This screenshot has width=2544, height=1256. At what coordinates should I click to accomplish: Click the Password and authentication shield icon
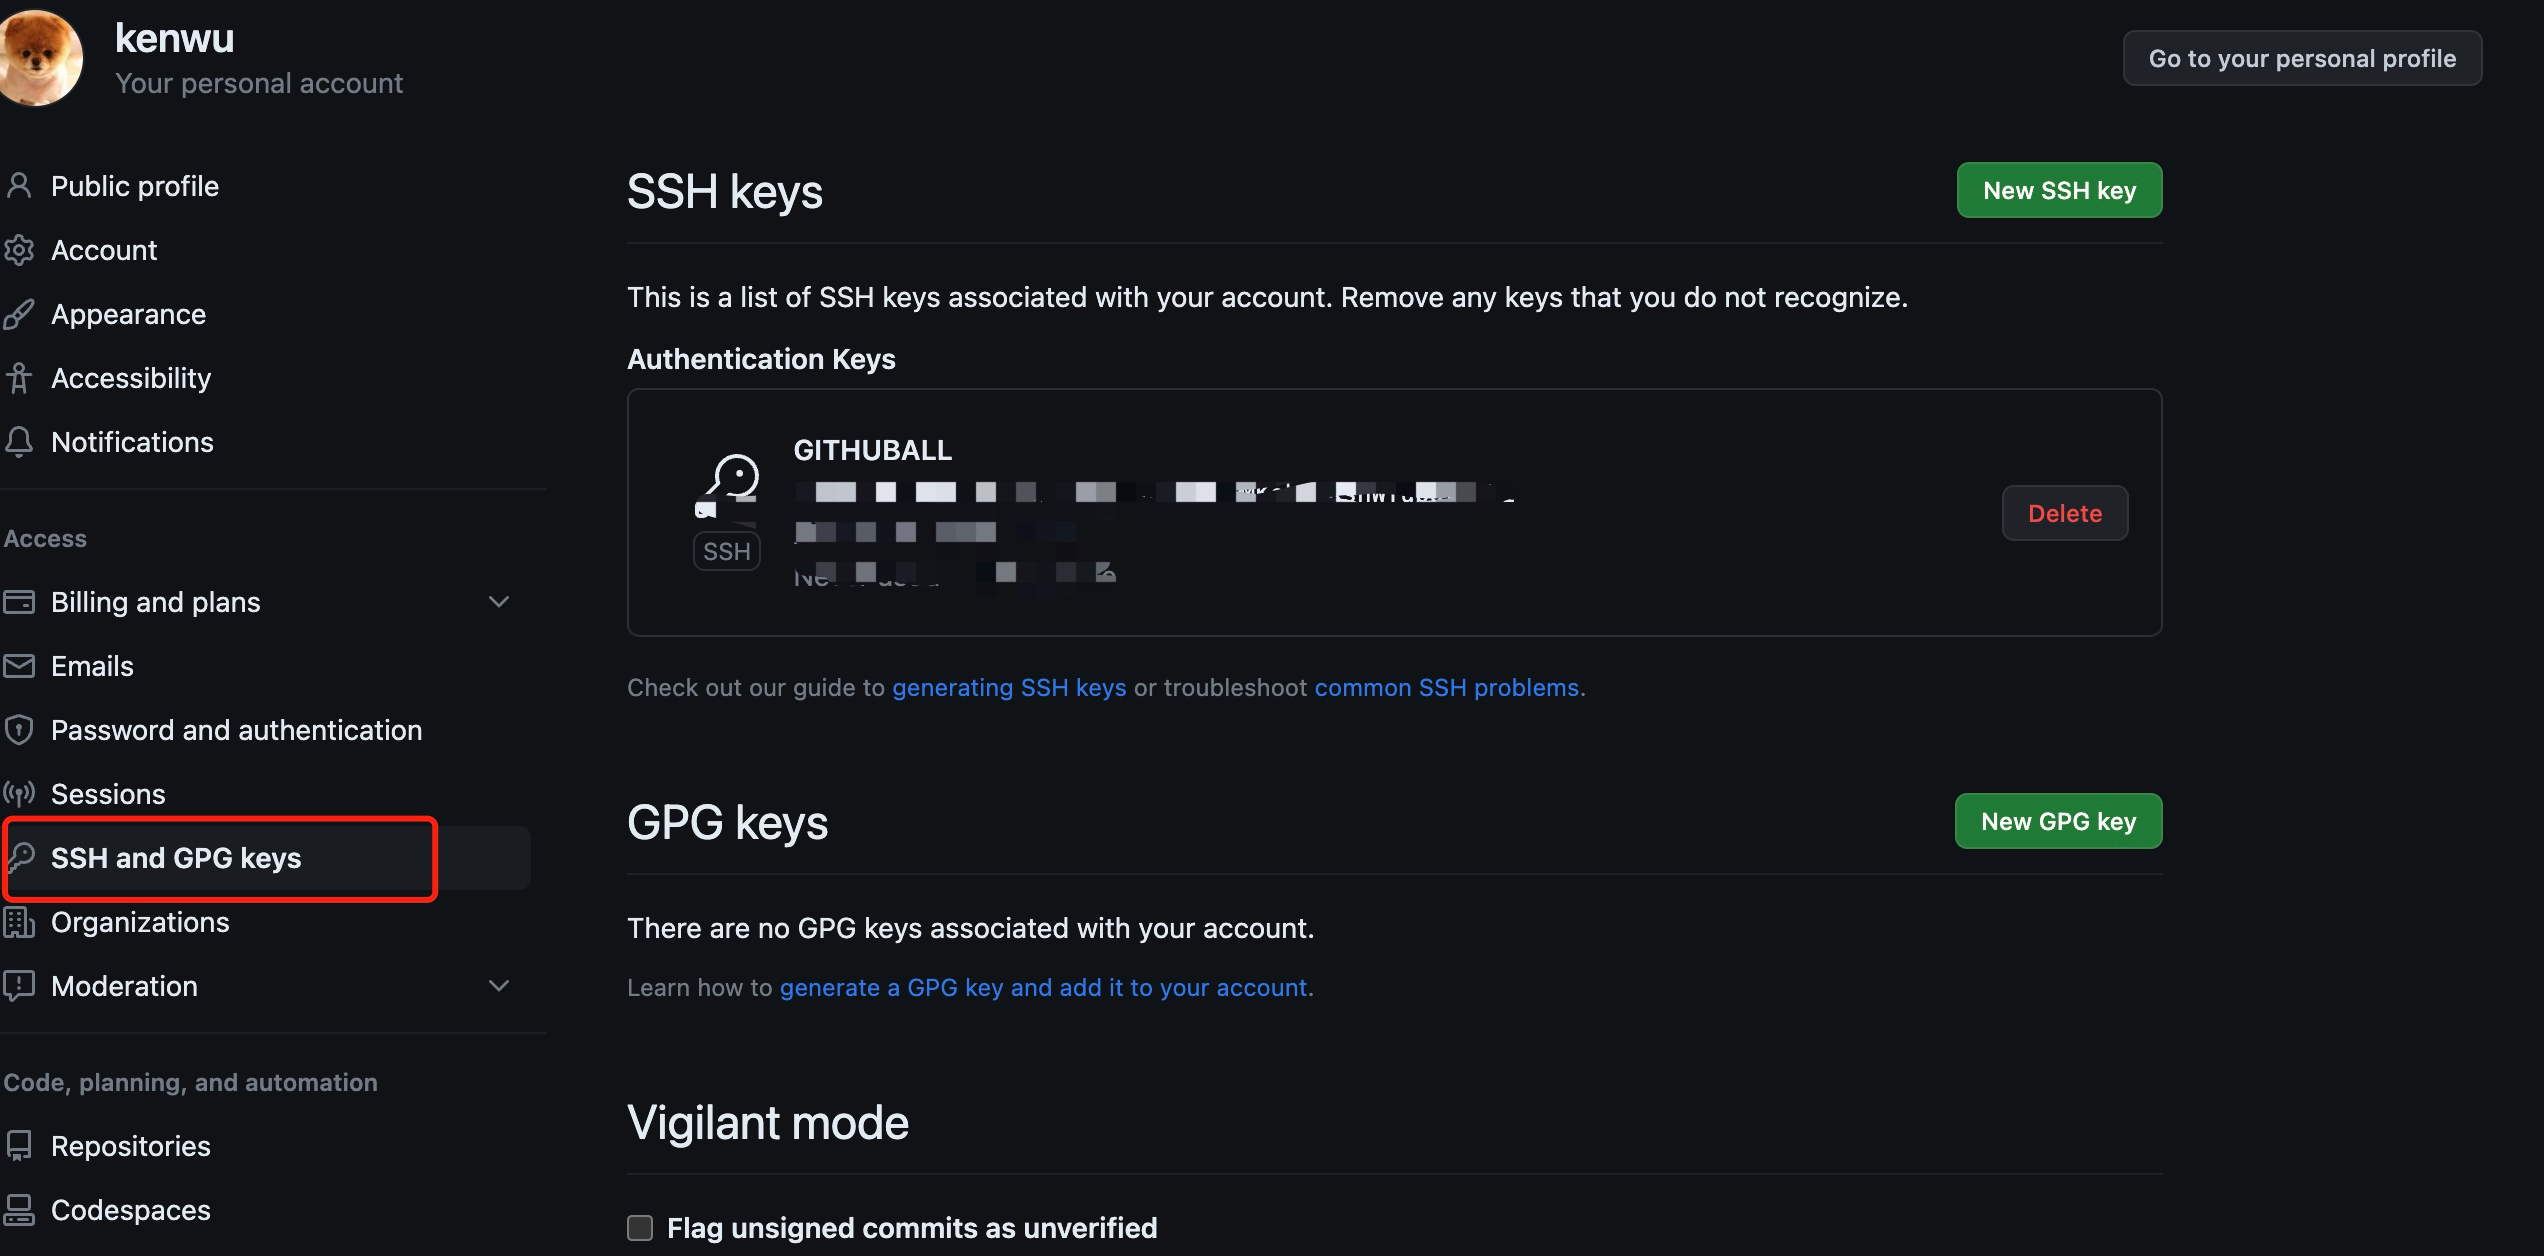tap(19, 730)
